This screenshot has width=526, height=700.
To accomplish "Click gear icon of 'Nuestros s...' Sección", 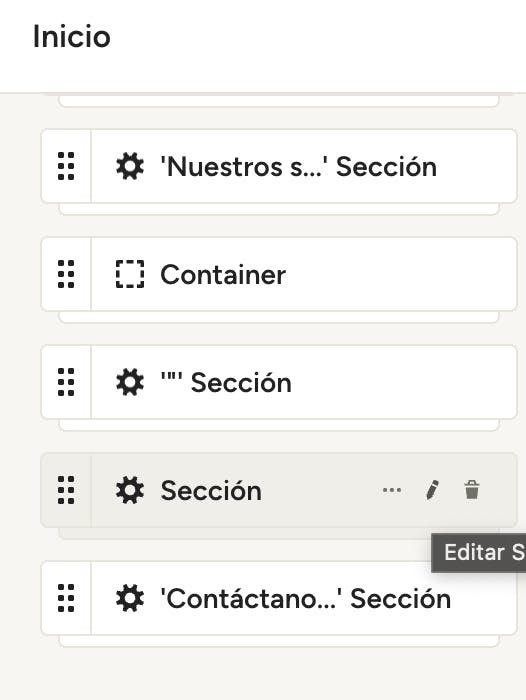I will [x=130, y=167].
